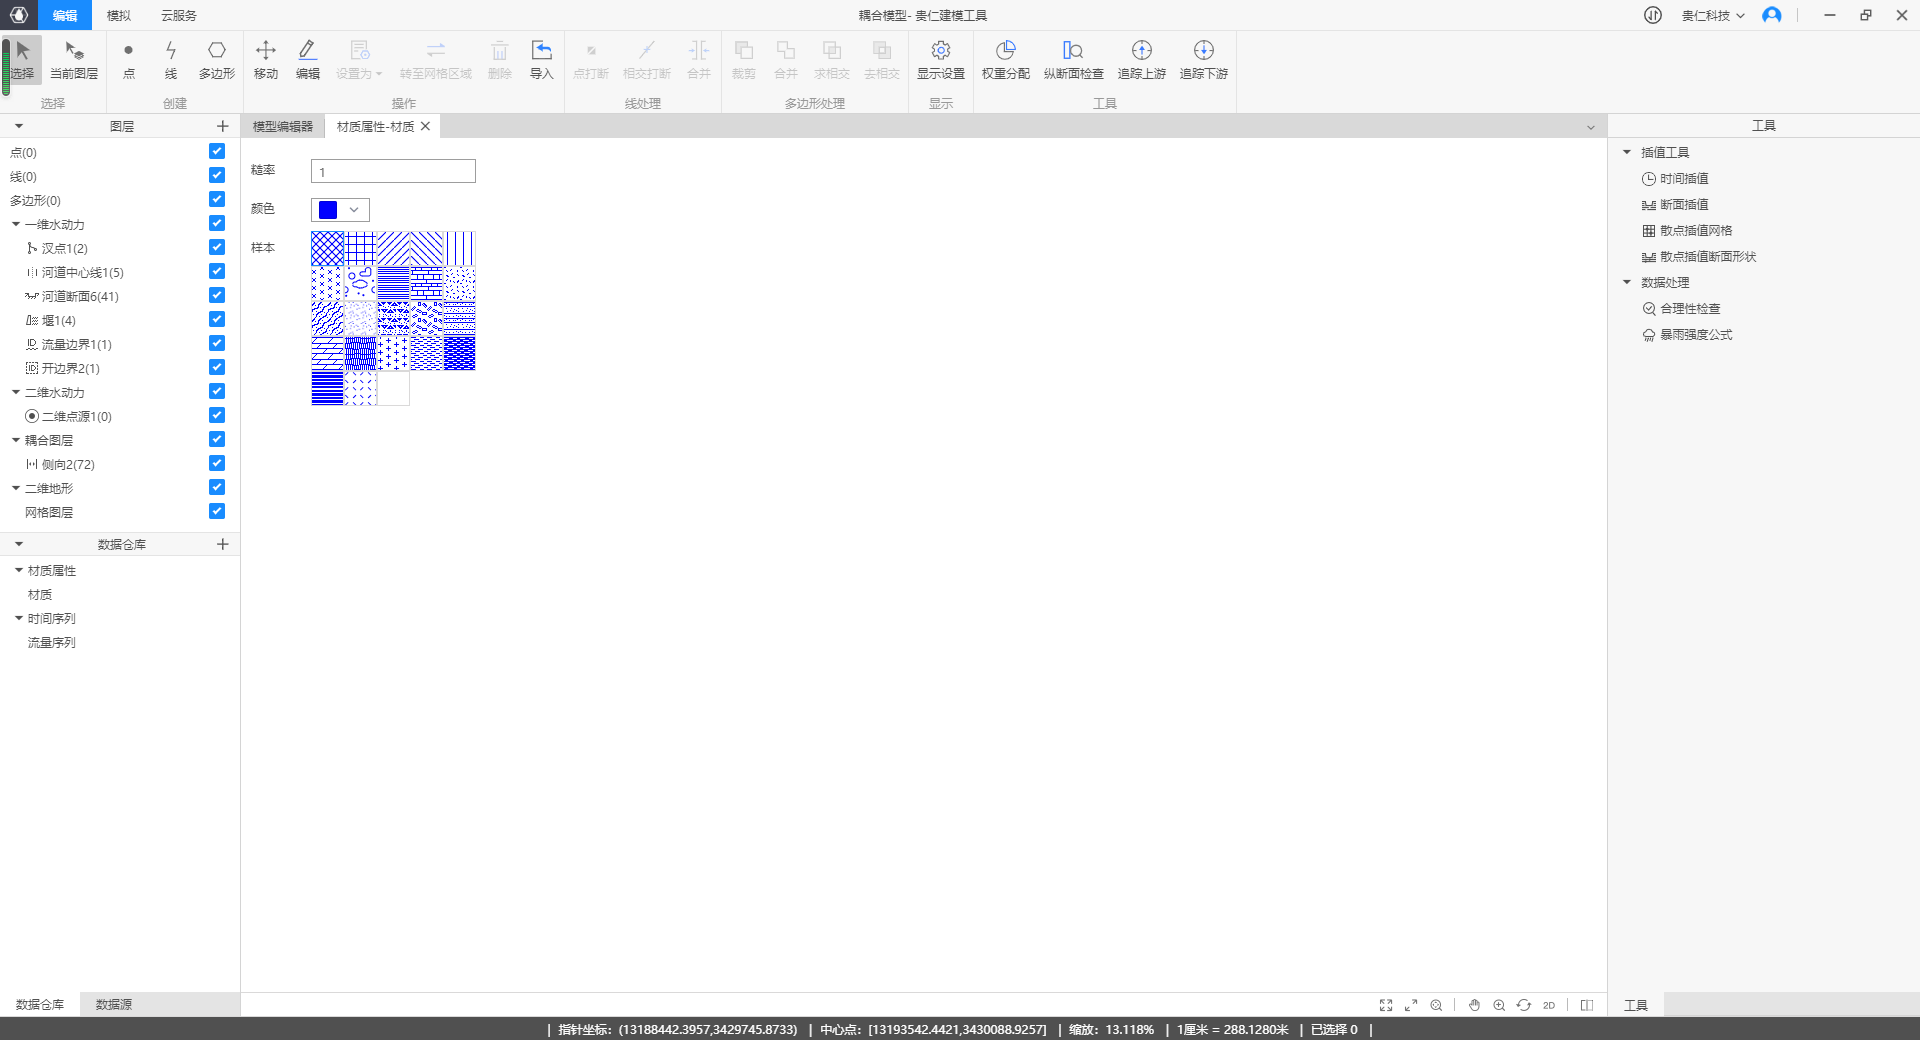Viewport: 1920px width, 1040px height.
Task: Select the 数据仓库 bottom tab
Action: tap(40, 1004)
